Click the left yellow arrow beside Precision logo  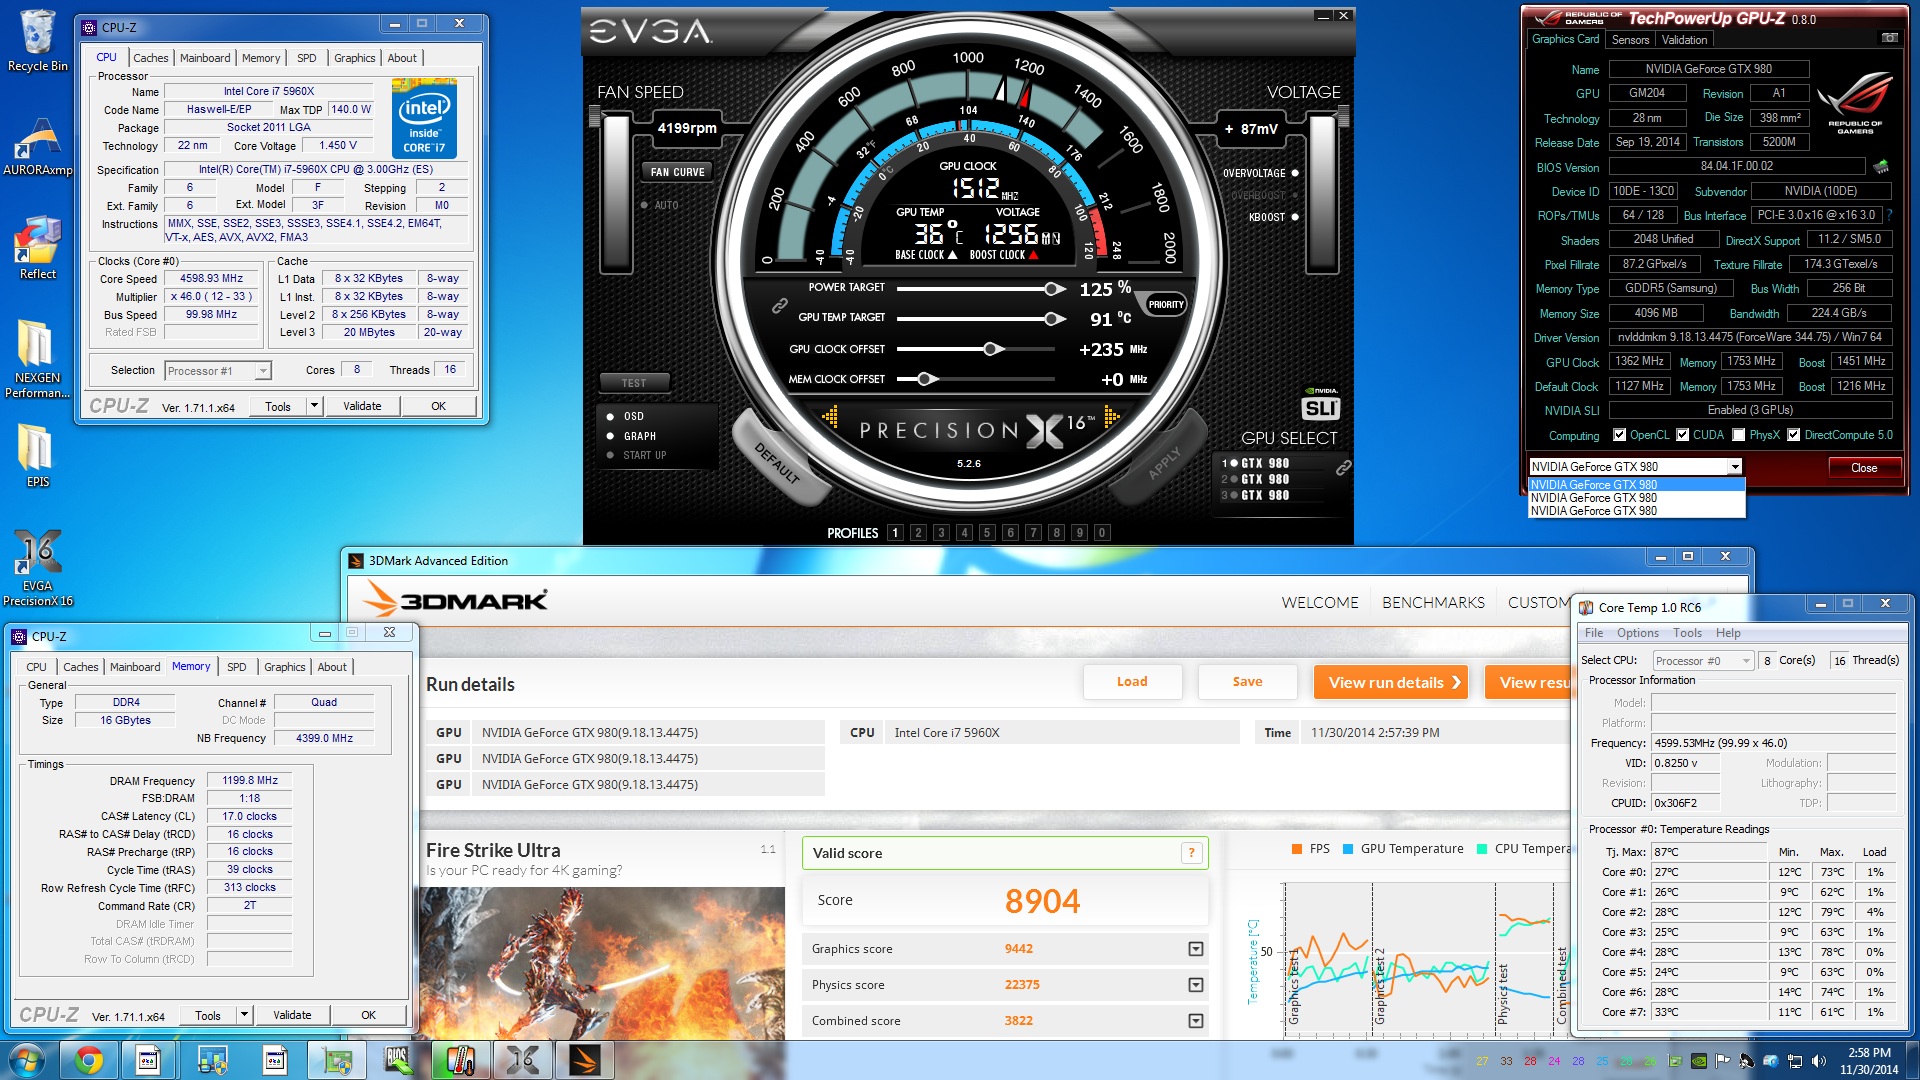tap(830, 416)
